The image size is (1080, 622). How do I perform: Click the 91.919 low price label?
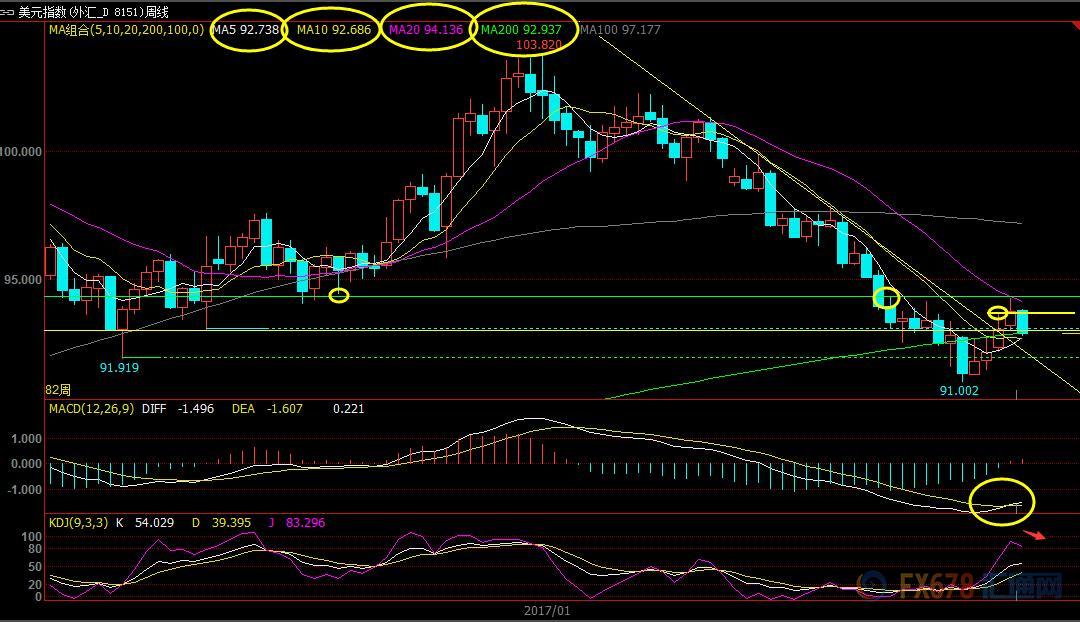[119, 368]
